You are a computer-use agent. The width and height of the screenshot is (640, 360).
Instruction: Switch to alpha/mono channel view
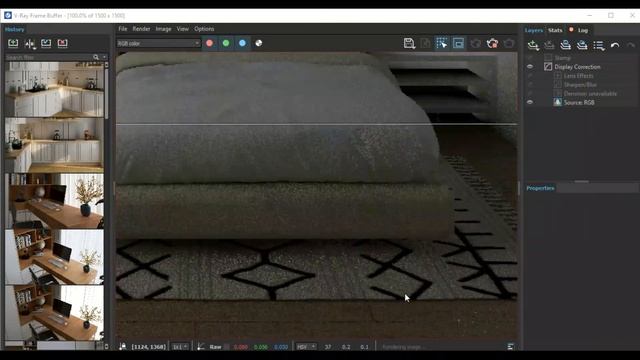(258, 43)
